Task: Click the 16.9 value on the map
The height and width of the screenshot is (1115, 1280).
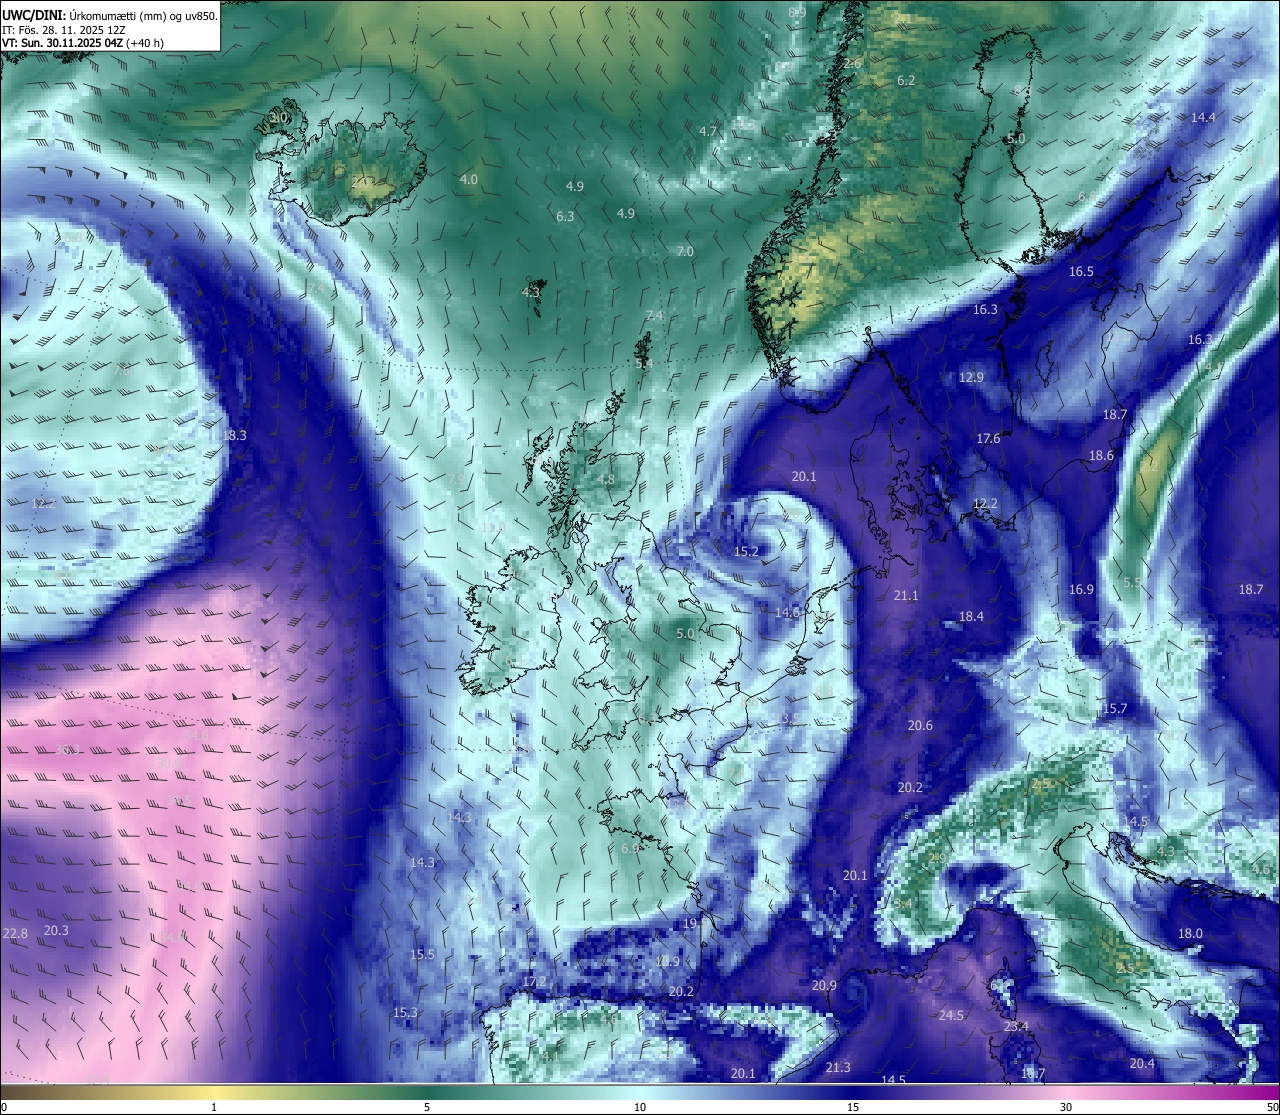Action: (1081, 589)
